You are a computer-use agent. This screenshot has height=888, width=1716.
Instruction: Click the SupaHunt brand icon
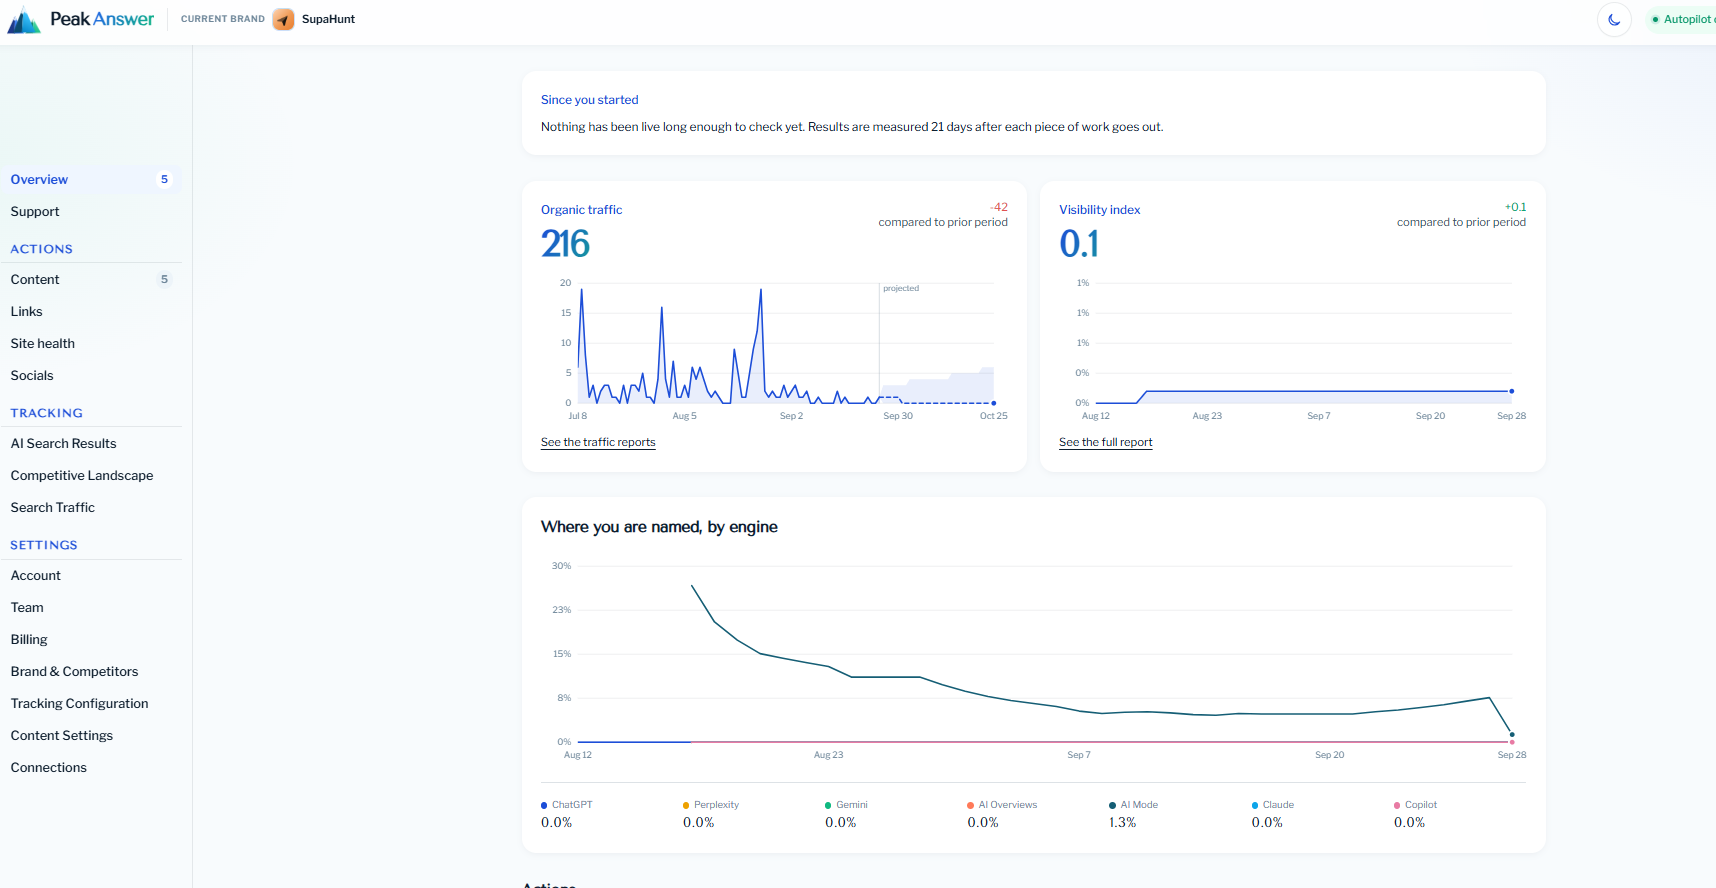(x=284, y=19)
